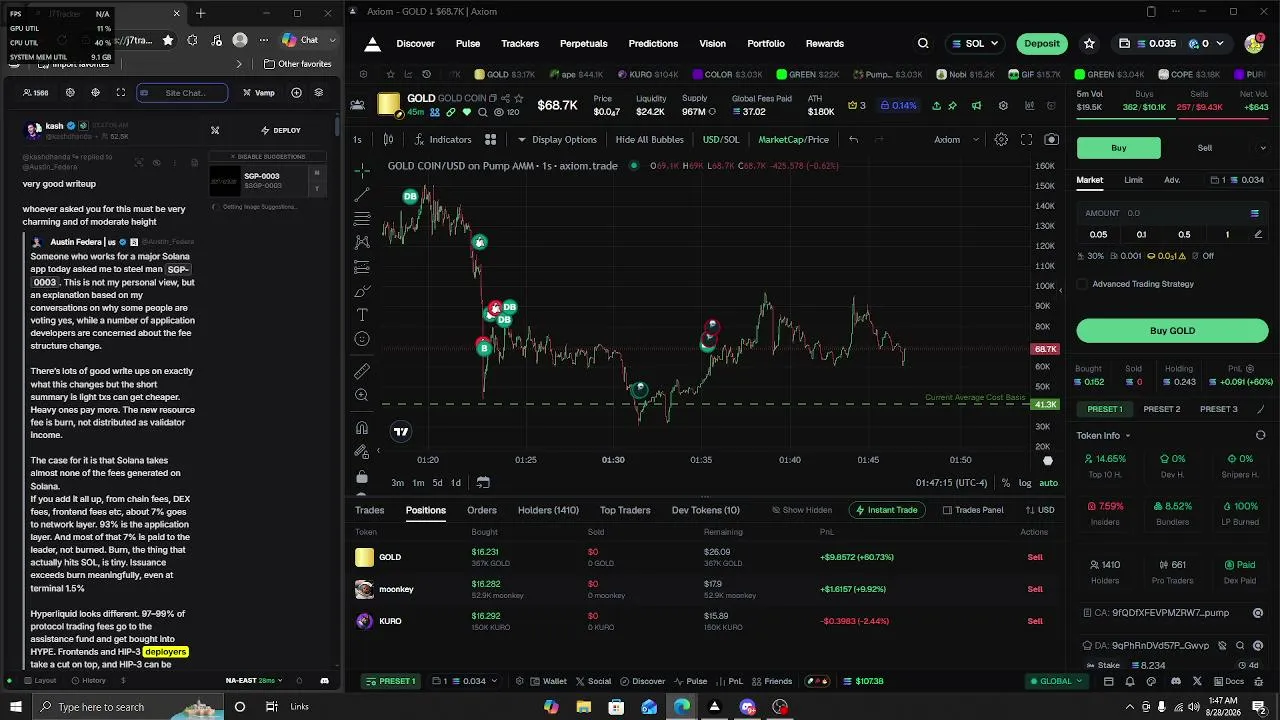The width and height of the screenshot is (1280, 720).
Task: Open the SOL chain selector dropdown
Action: 975,44
